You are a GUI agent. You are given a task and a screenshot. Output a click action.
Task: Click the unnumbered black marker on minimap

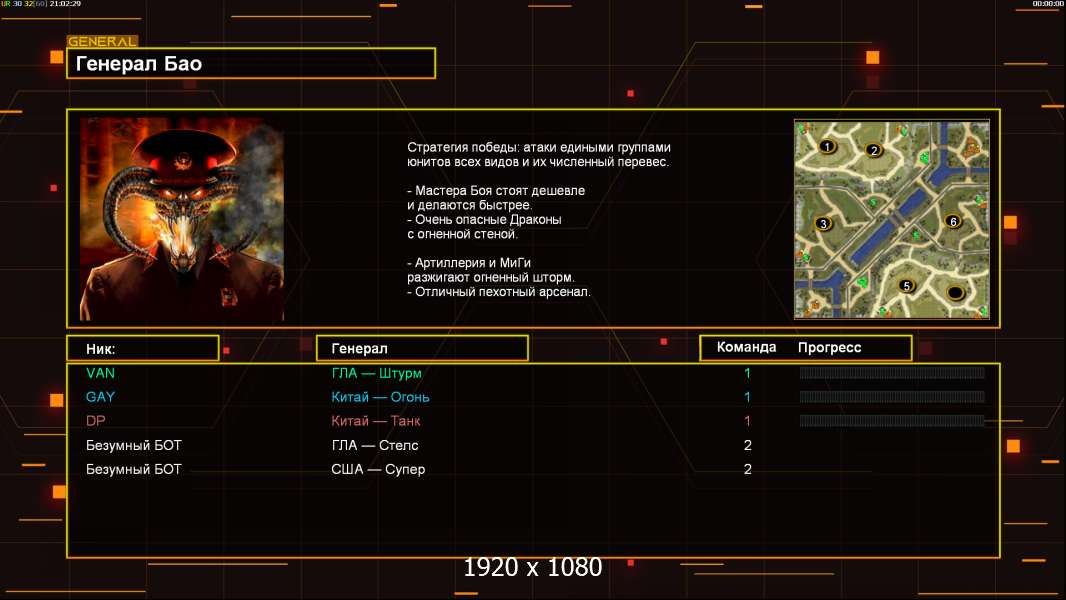click(955, 293)
